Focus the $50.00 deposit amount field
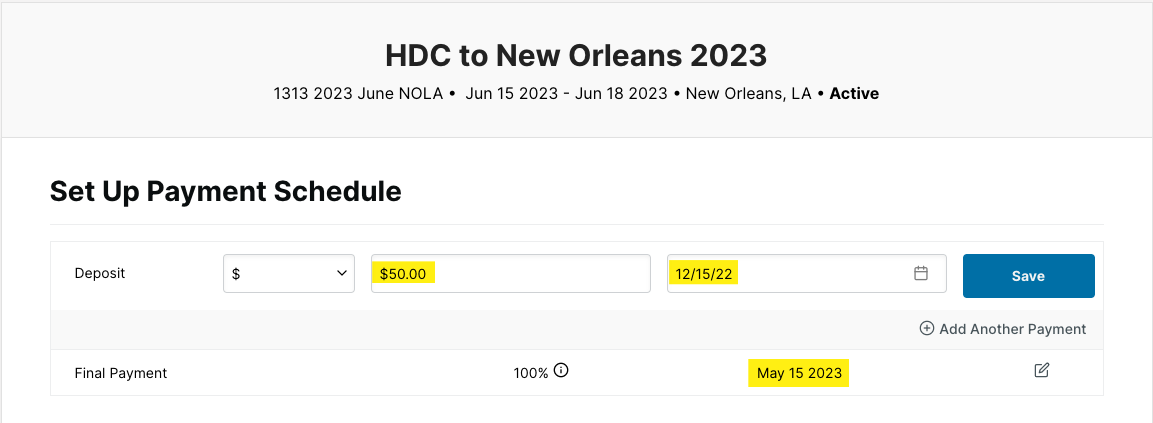1153x423 pixels. point(510,274)
